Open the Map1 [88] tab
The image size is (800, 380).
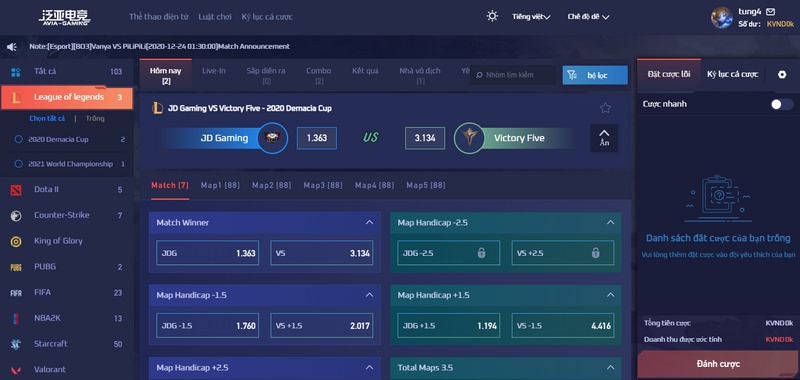pyautogui.click(x=220, y=185)
